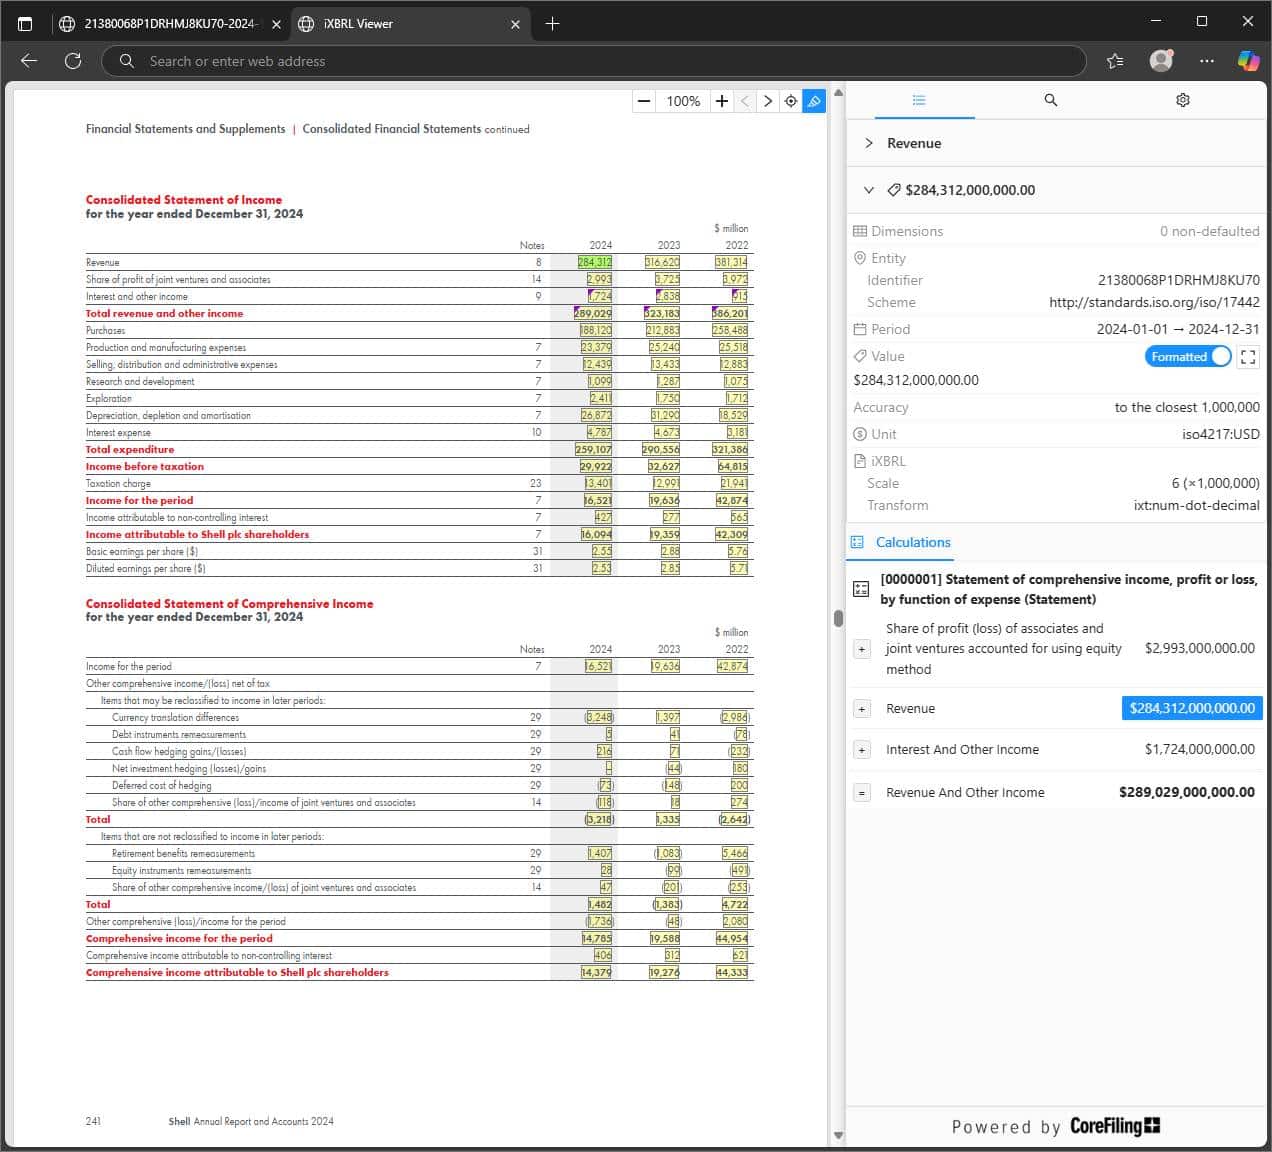1272x1152 pixels.
Task: Click the focus target icon in viewer toolbar
Action: point(791,101)
